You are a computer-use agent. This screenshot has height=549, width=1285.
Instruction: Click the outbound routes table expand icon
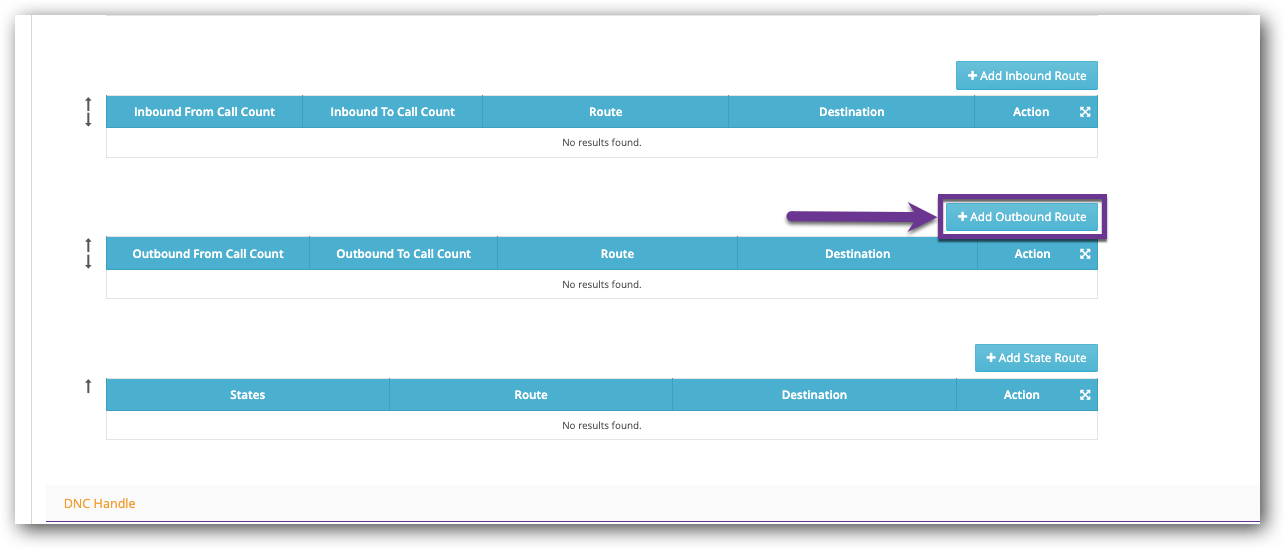1085,254
